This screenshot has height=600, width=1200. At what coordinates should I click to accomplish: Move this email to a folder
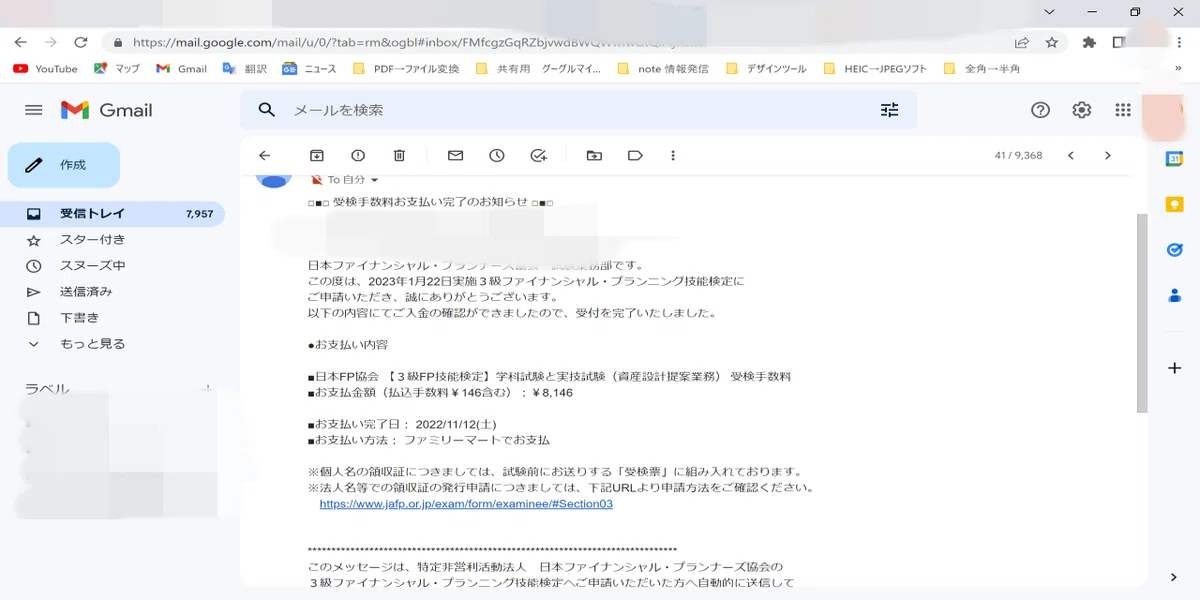tap(594, 156)
